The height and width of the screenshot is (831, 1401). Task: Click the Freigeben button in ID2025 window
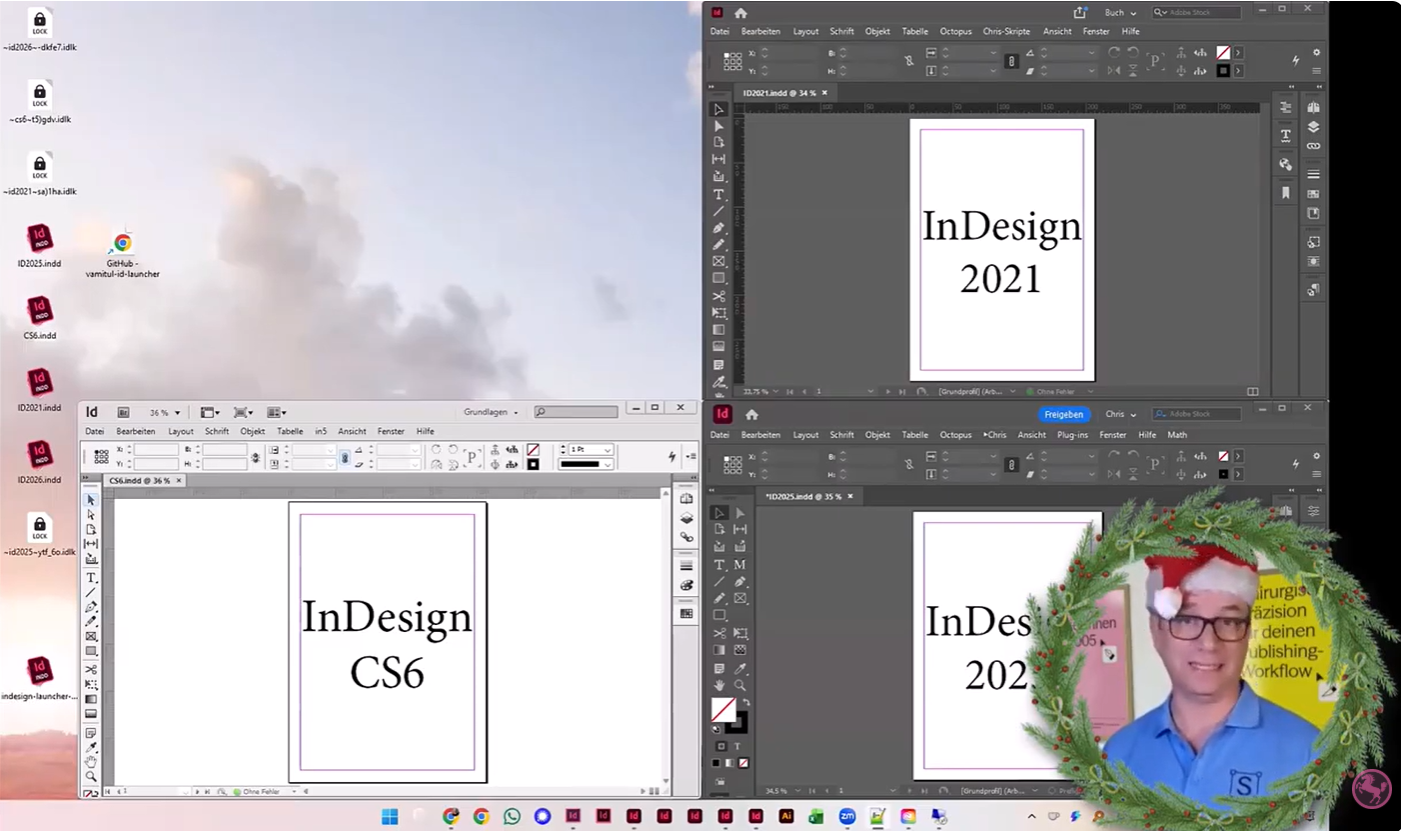(x=1063, y=413)
